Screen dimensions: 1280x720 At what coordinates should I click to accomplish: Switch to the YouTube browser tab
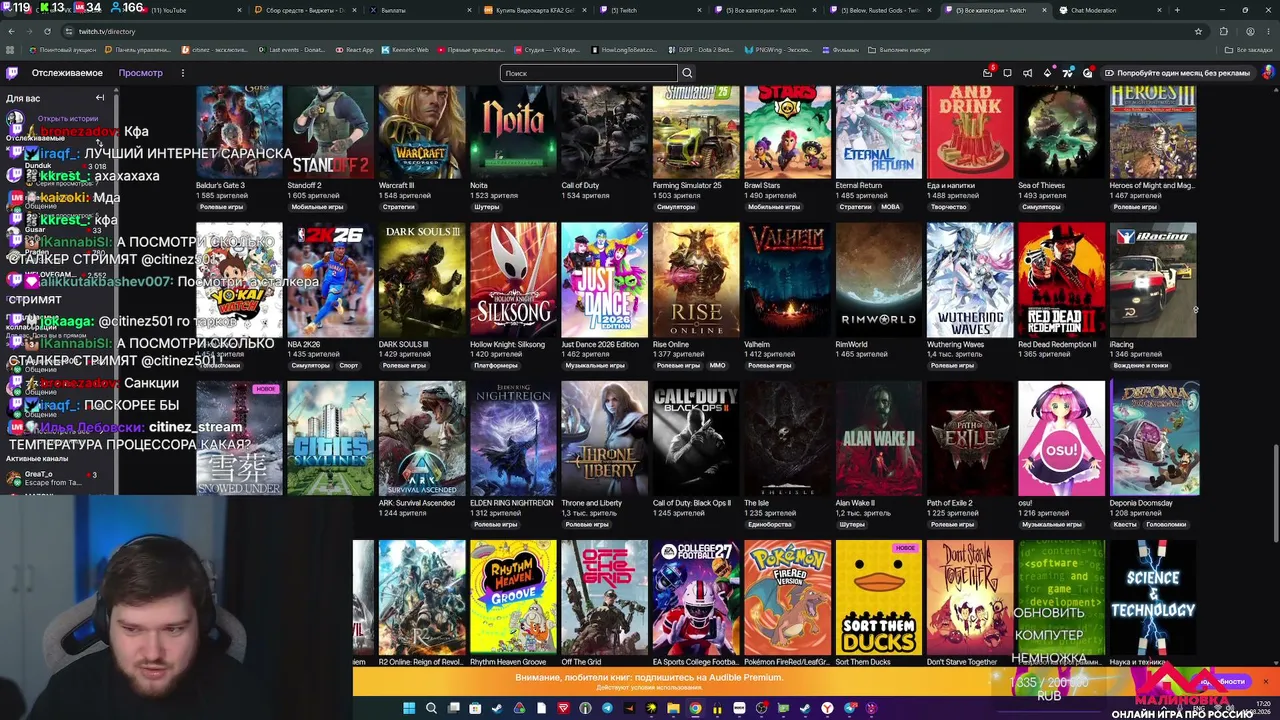(192, 10)
